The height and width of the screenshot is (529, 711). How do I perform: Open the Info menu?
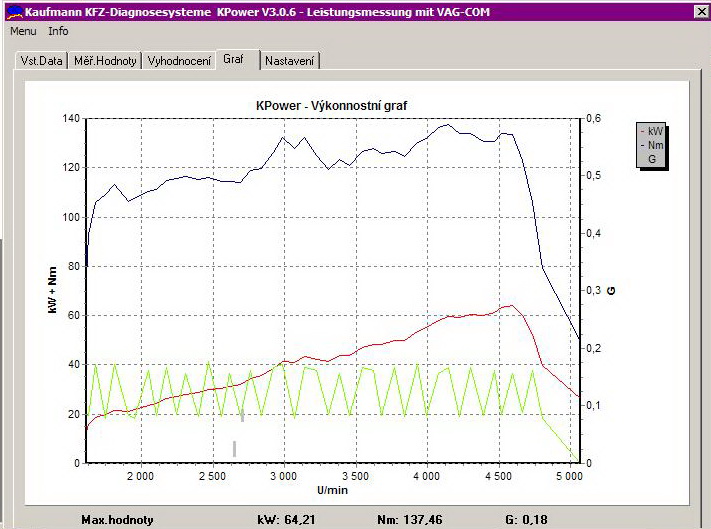[x=59, y=31]
